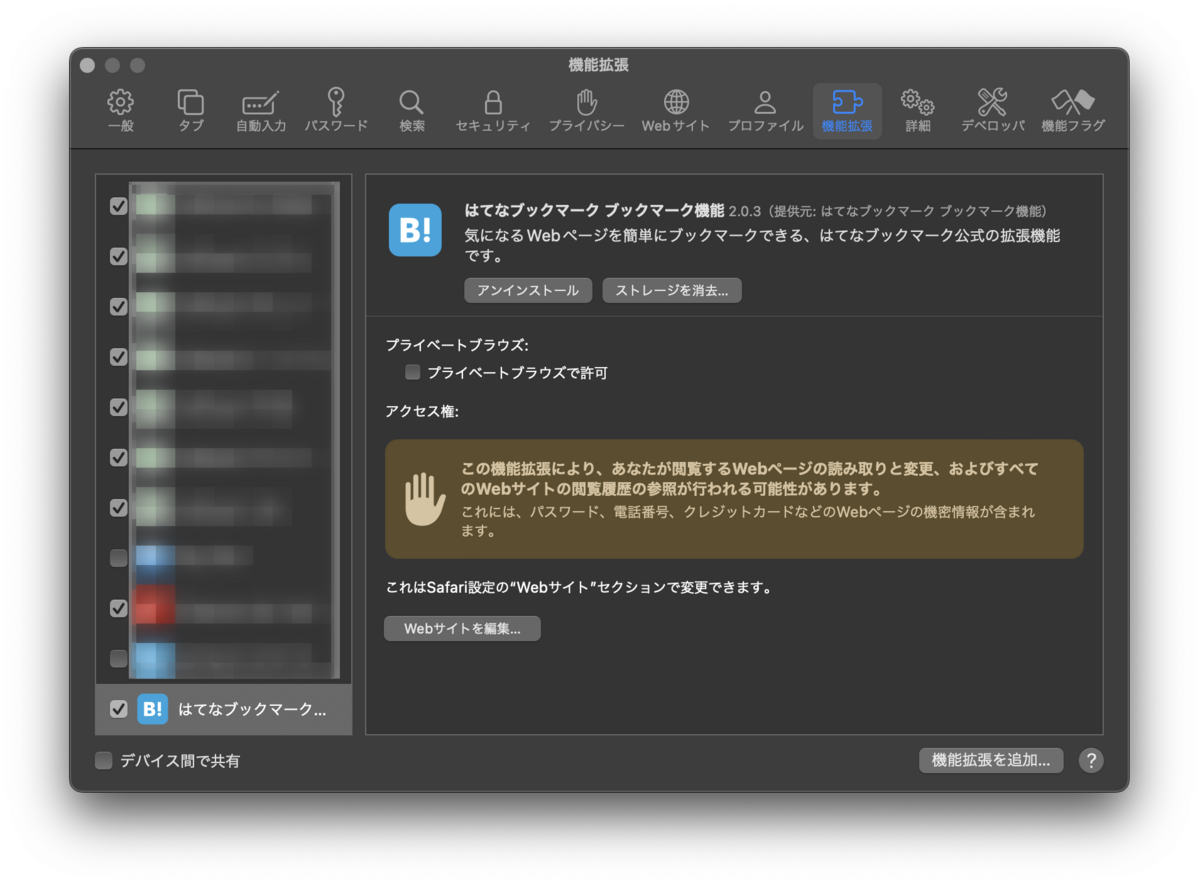Open the 検索 magnifier tab

click(411, 111)
